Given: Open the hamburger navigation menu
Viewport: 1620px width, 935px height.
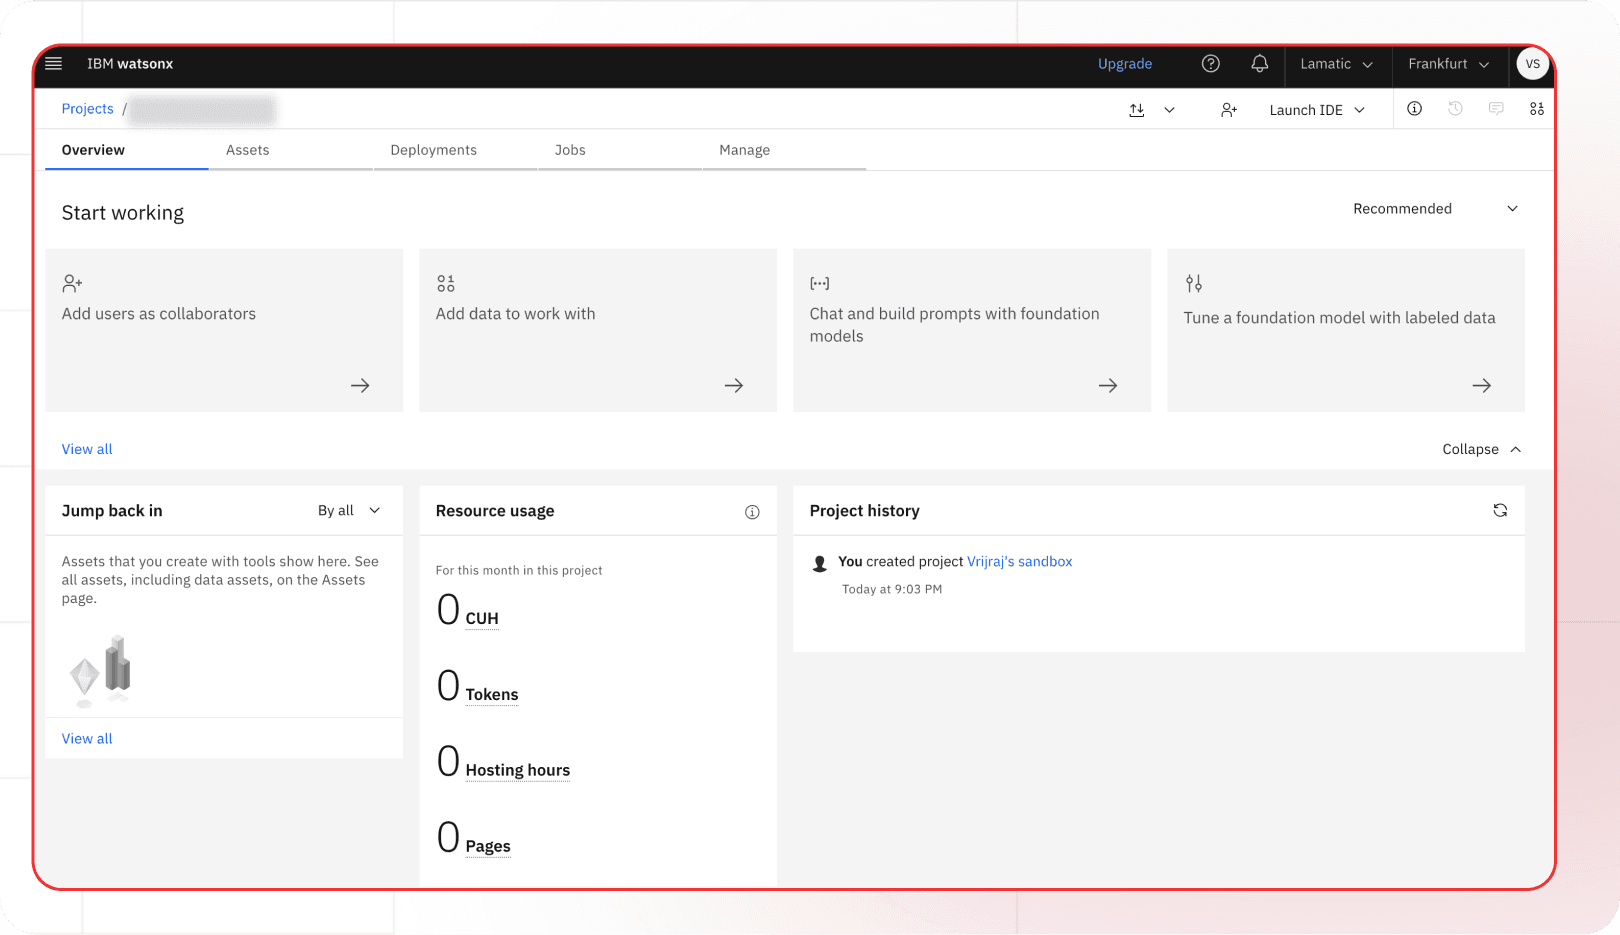Looking at the screenshot, I should click(54, 64).
